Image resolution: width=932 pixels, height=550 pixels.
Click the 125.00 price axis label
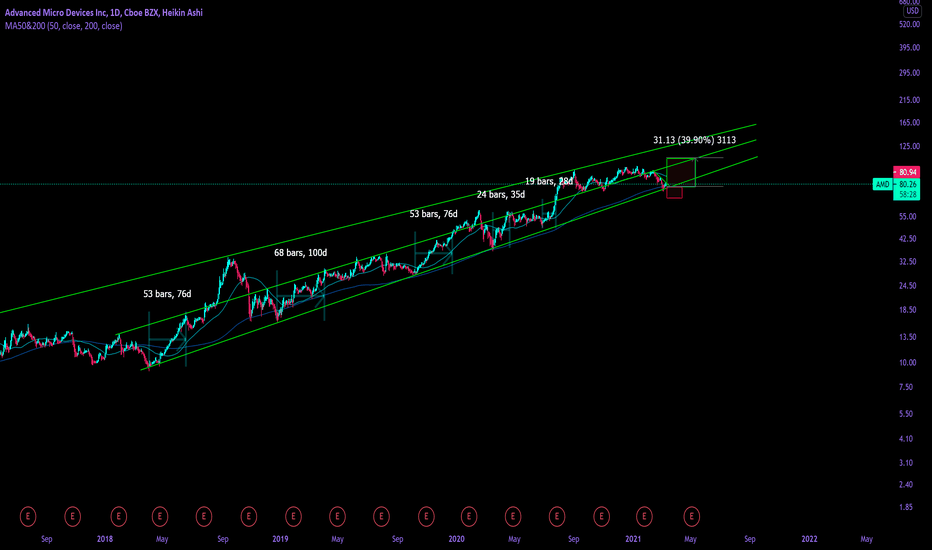click(x=909, y=146)
